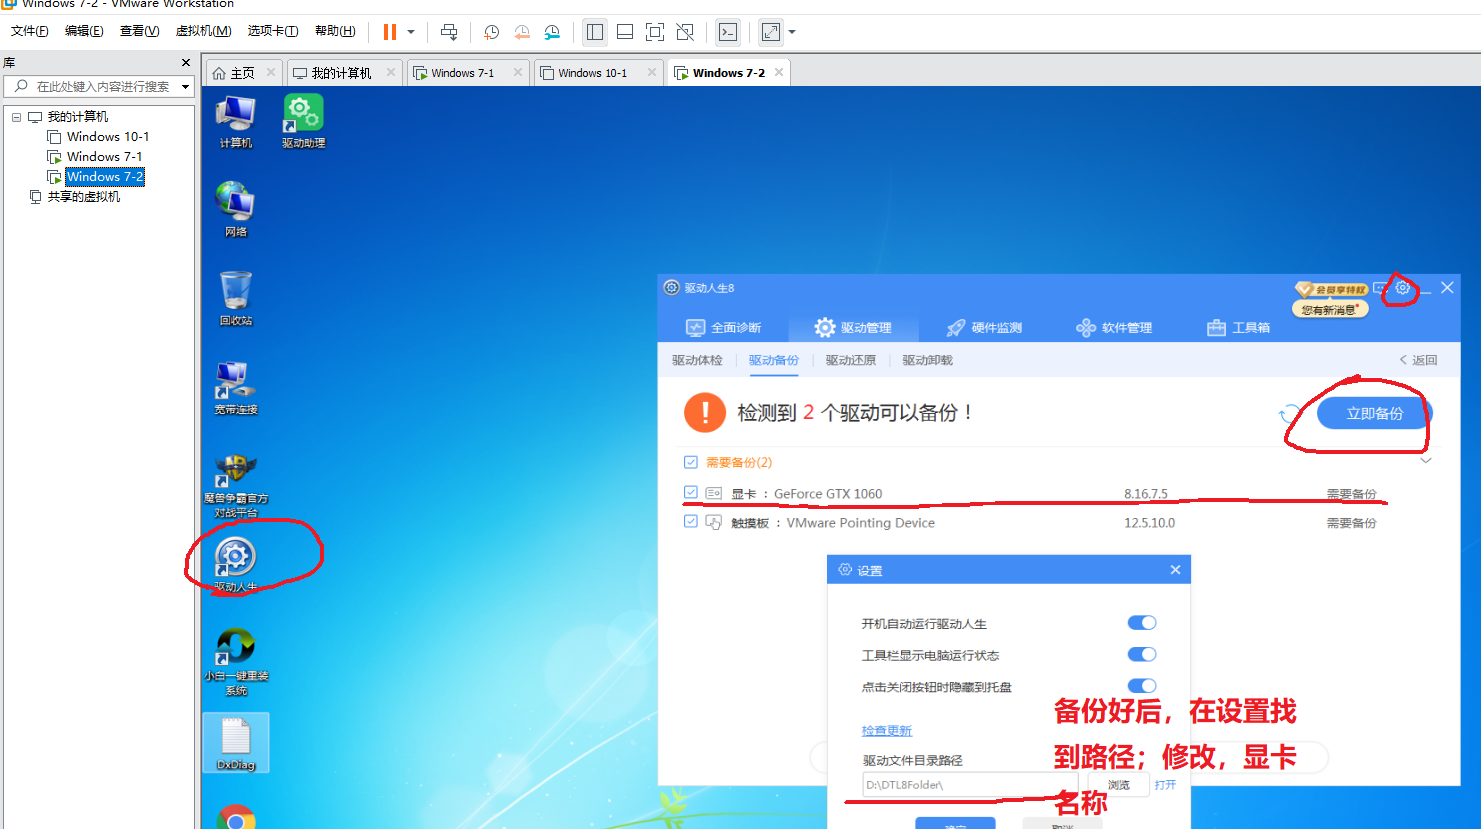Collapse the 需要备份(2) driver list
1481x829 pixels.
coord(1426,460)
